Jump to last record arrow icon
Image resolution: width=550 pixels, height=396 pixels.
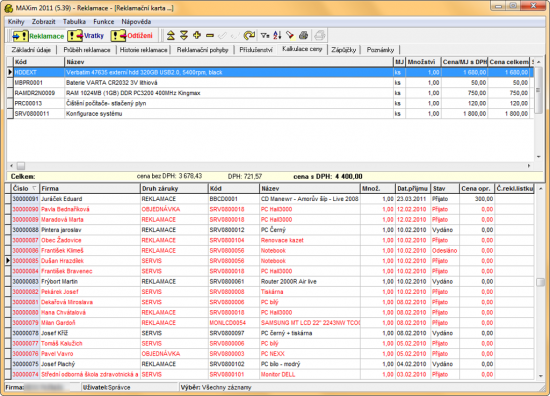pos(184,35)
